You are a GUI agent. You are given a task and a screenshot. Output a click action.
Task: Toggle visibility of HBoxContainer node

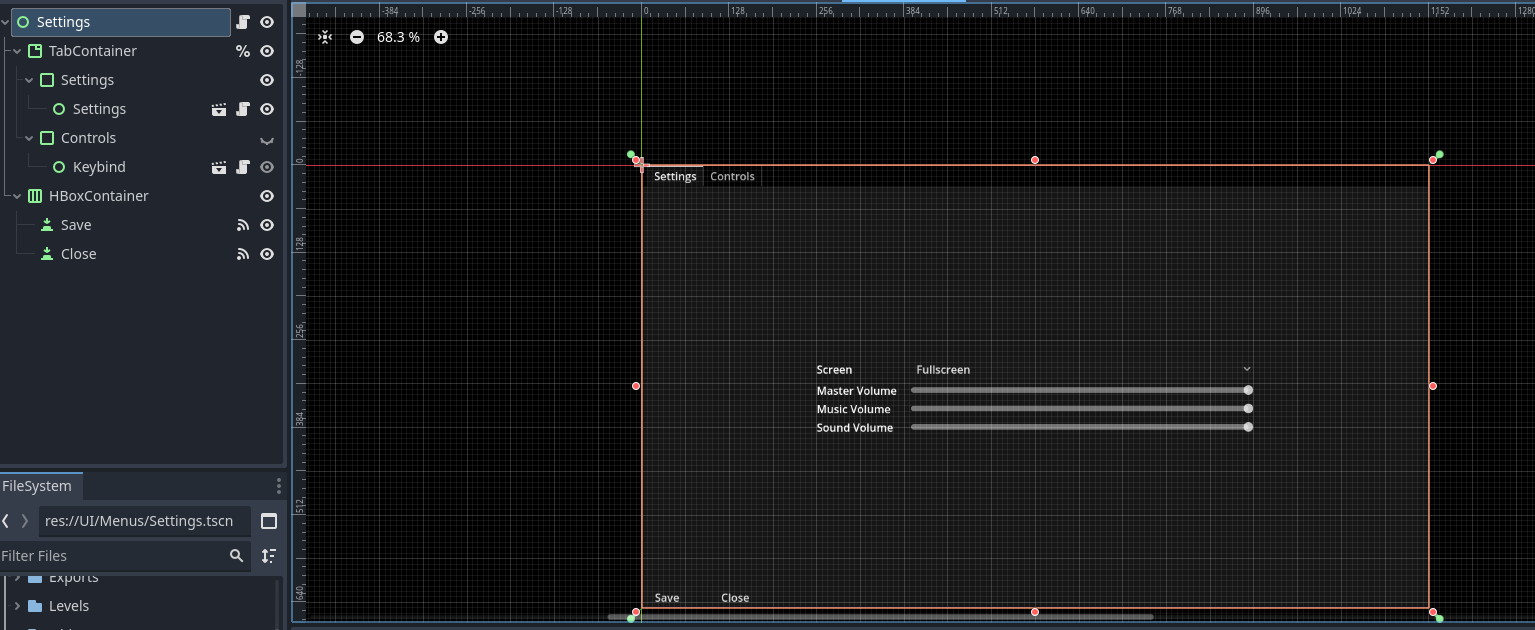tap(267, 196)
